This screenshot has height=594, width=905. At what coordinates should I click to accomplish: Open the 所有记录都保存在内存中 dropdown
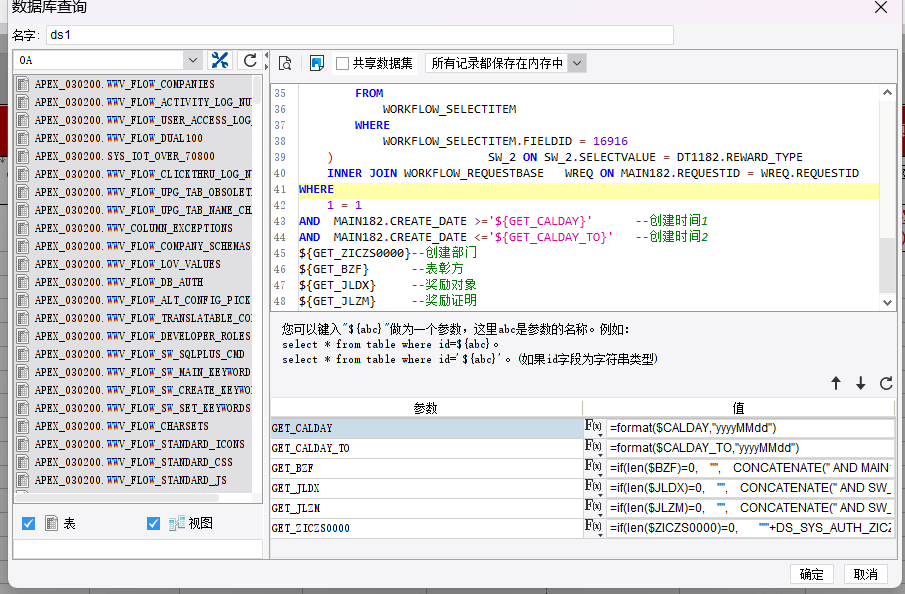577,63
